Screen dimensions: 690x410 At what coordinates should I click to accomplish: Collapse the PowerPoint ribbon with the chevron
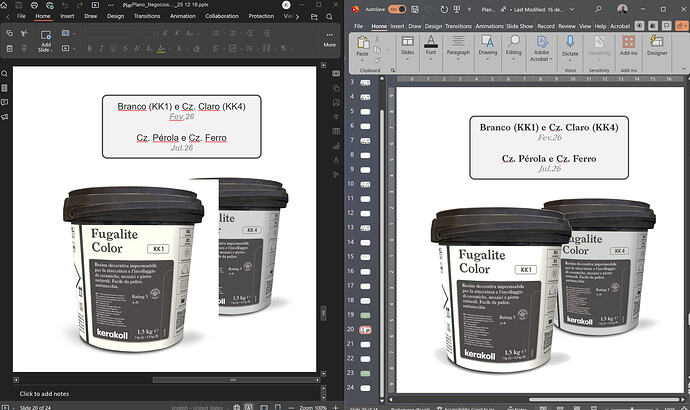(684, 68)
